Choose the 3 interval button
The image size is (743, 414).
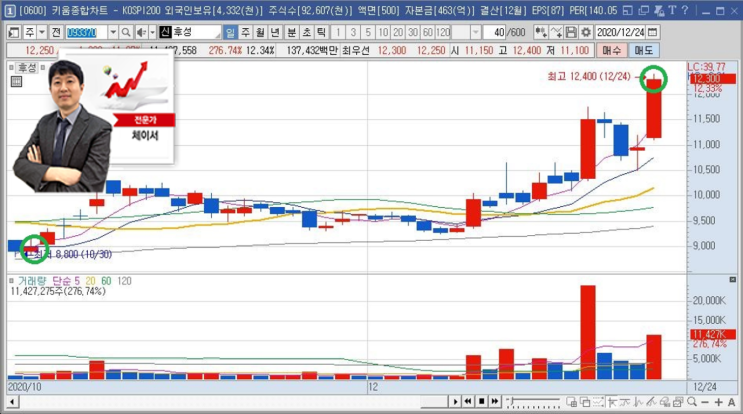pyautogui.click(x=353, y=32)
